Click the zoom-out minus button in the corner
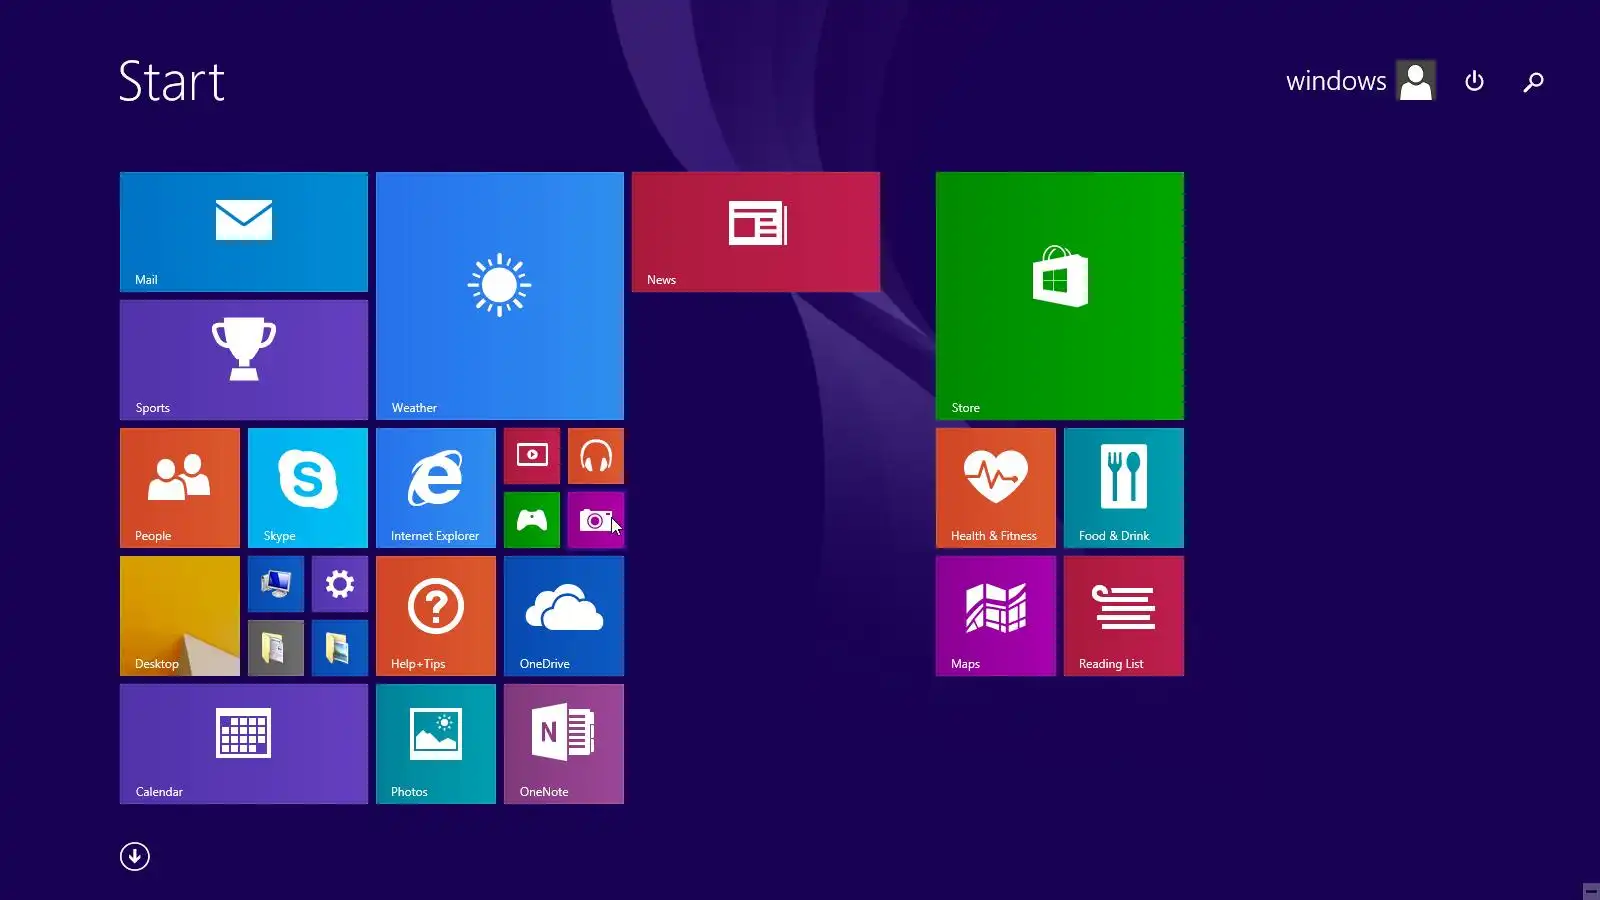This screenshot has width=1600, height=900. pyautogui.click(x=1591, y=891)
